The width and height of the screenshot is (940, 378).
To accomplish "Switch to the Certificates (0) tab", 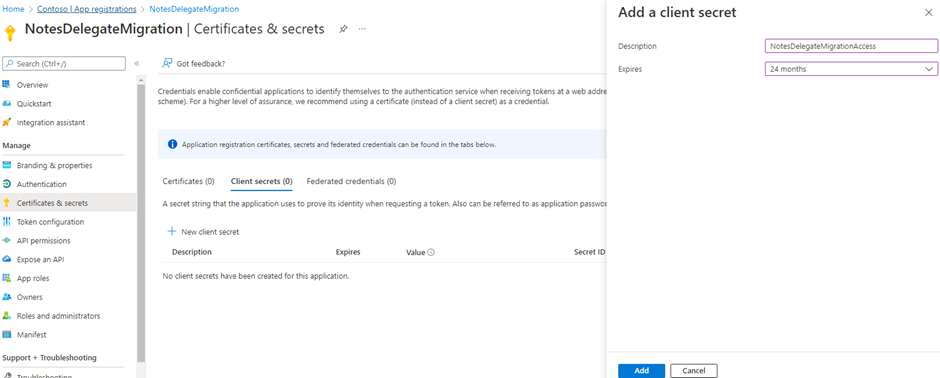I will pyautogui.click(x=188, y=181).
